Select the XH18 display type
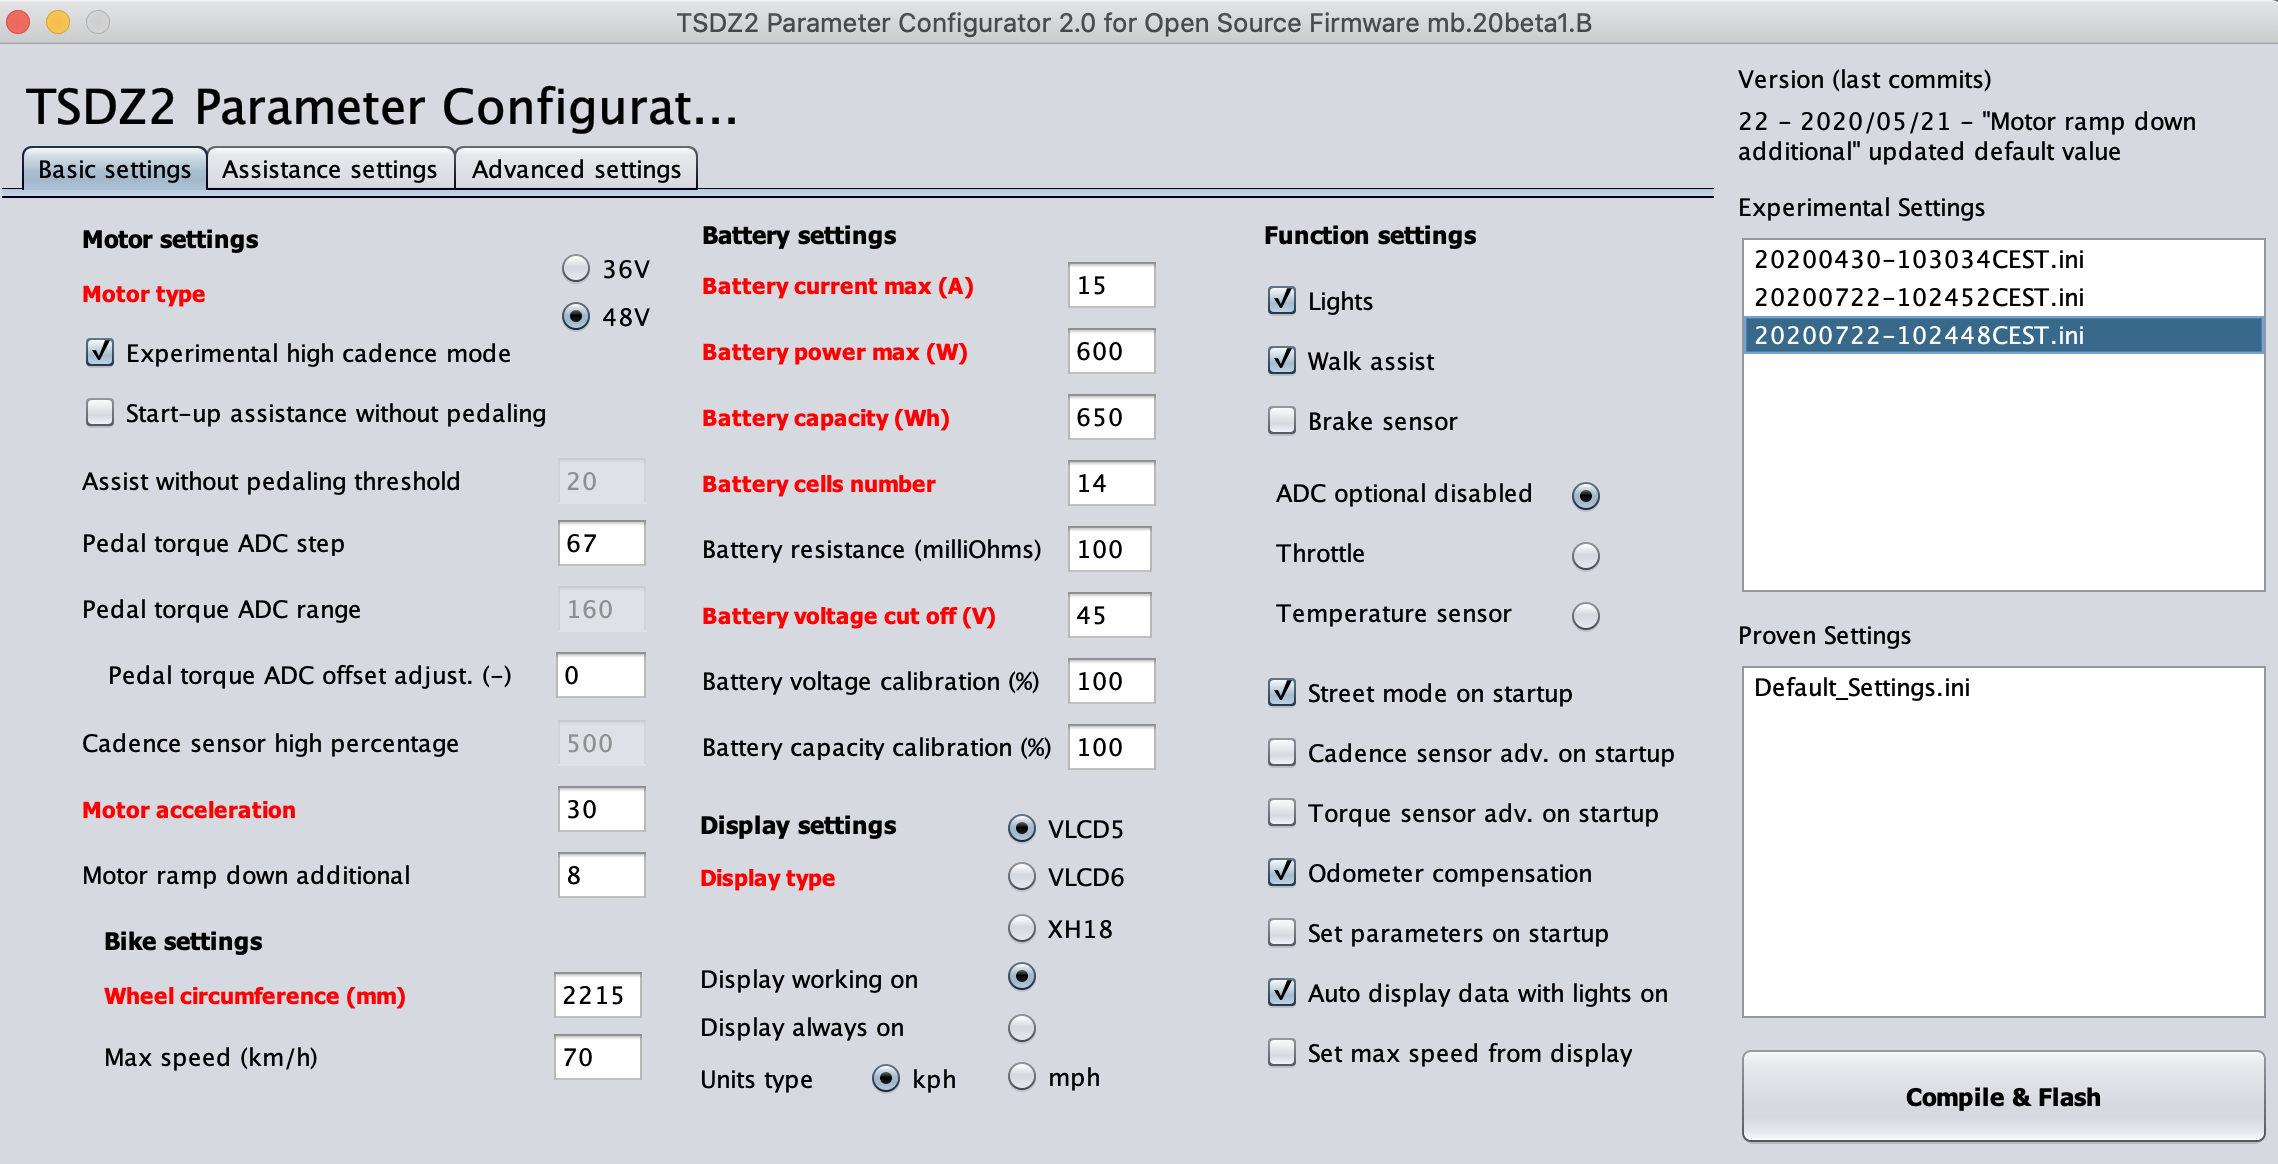This screenshot has width=2278, height=1164. pyautogui.click(x=1022, y=928)
